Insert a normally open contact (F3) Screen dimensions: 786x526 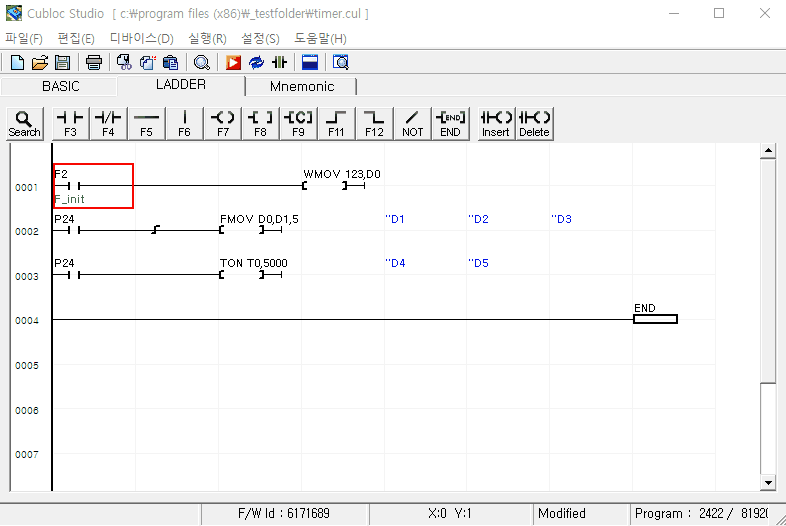click(70, 123)
